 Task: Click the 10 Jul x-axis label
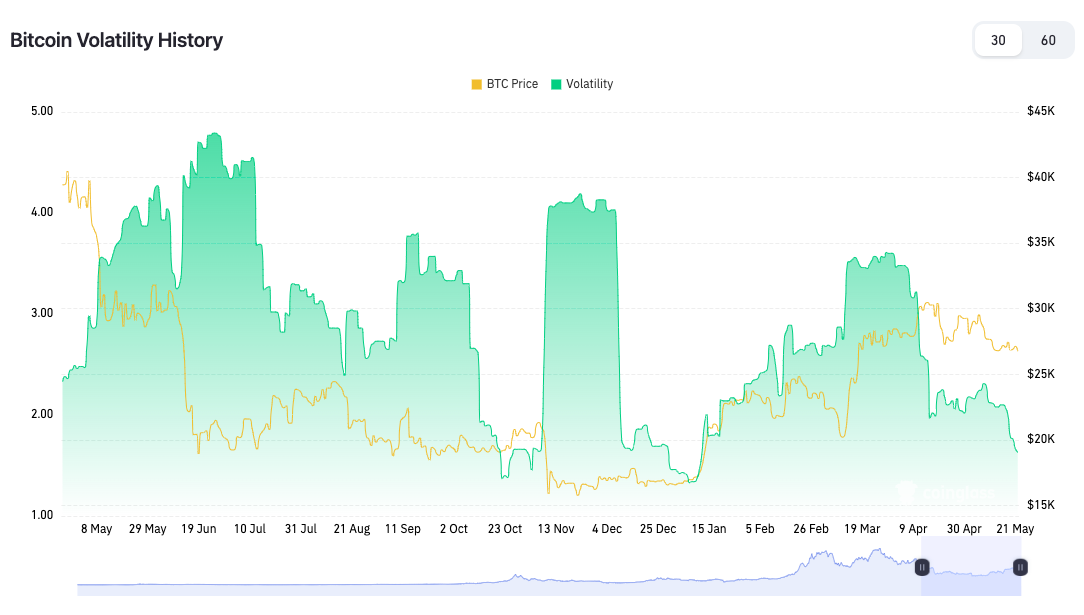(x=250, y=529)
